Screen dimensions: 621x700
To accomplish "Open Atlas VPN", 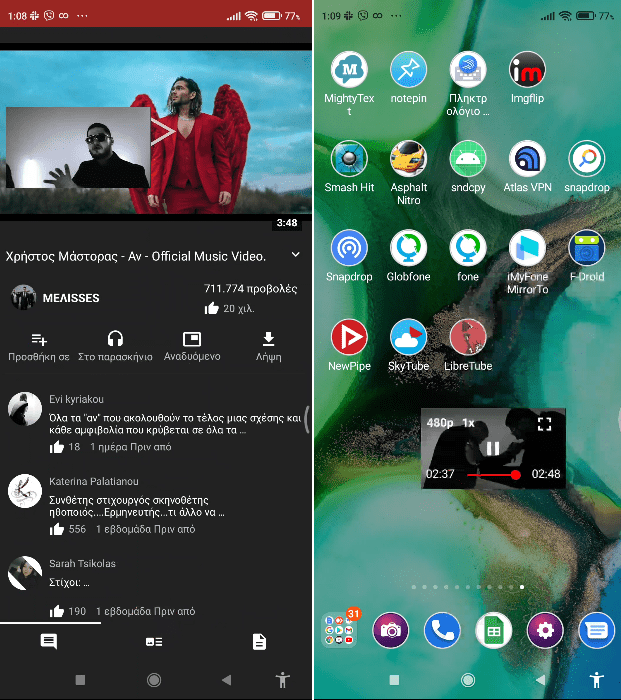I will (527, 159).
